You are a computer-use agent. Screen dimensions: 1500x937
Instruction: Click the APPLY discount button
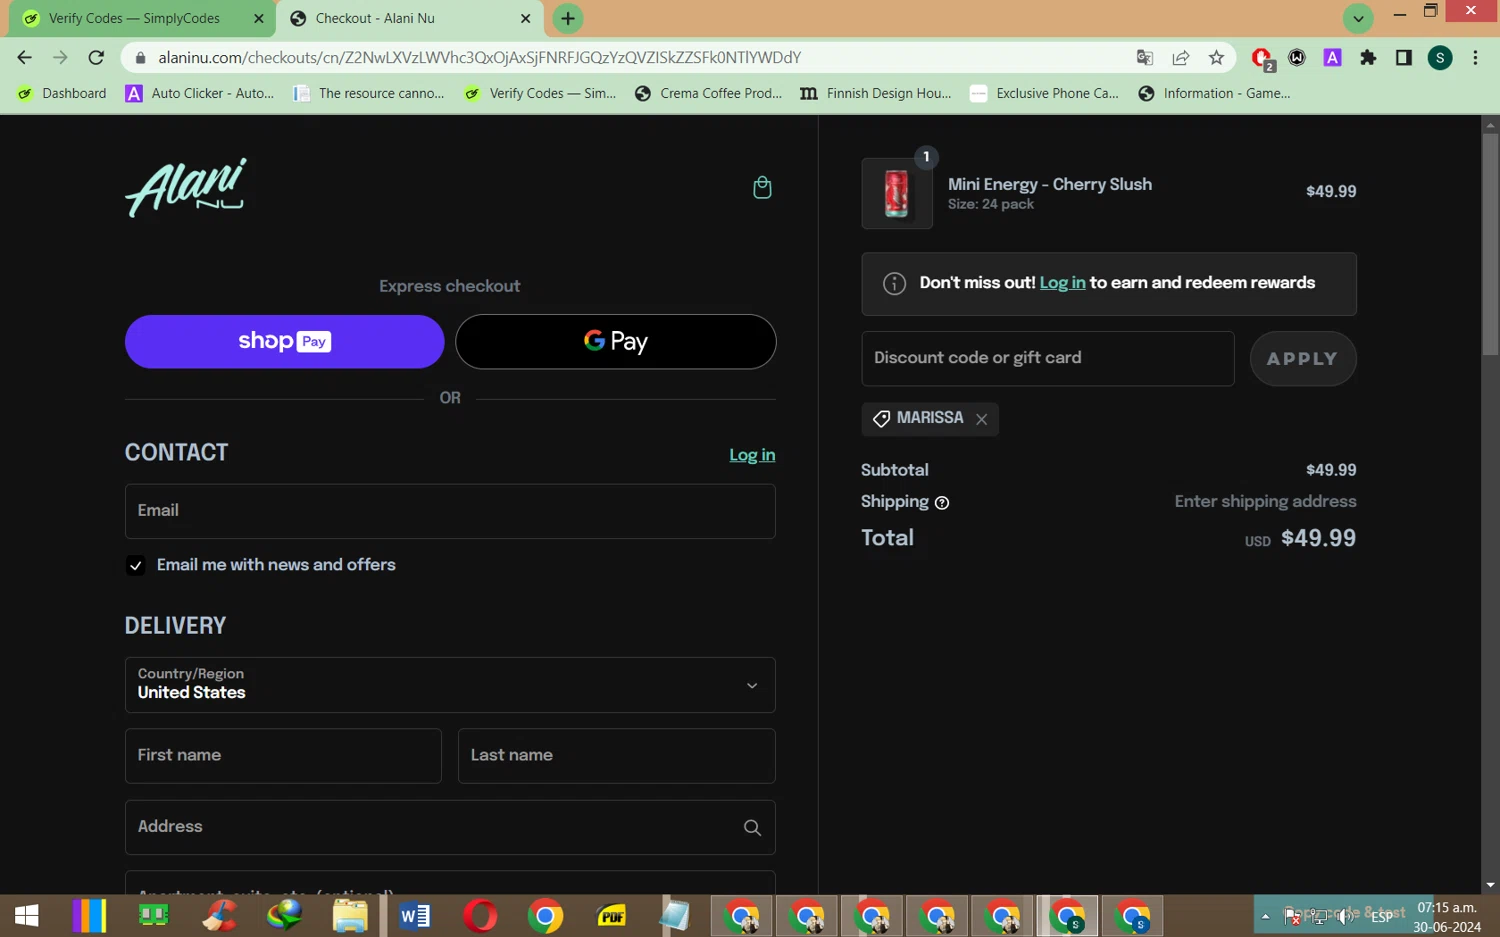(1303, 359)
